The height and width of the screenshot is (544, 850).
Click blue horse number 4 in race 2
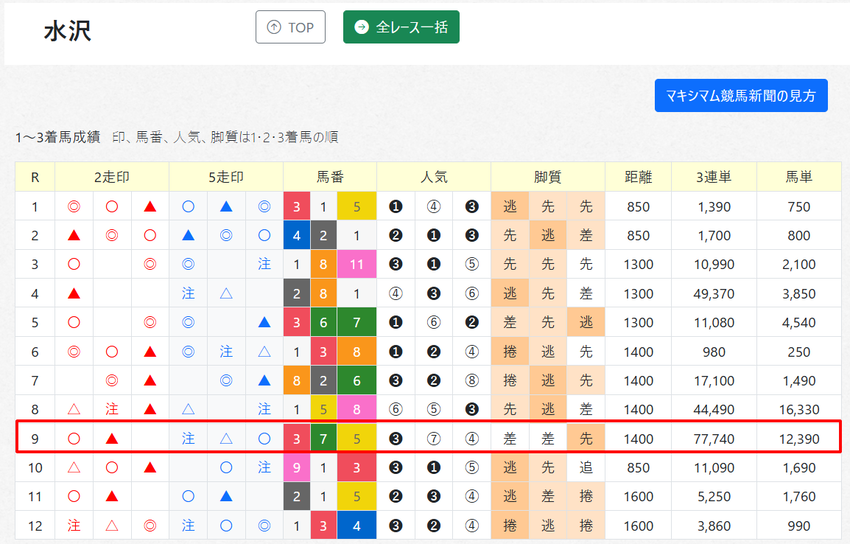[x=297, y=235]
